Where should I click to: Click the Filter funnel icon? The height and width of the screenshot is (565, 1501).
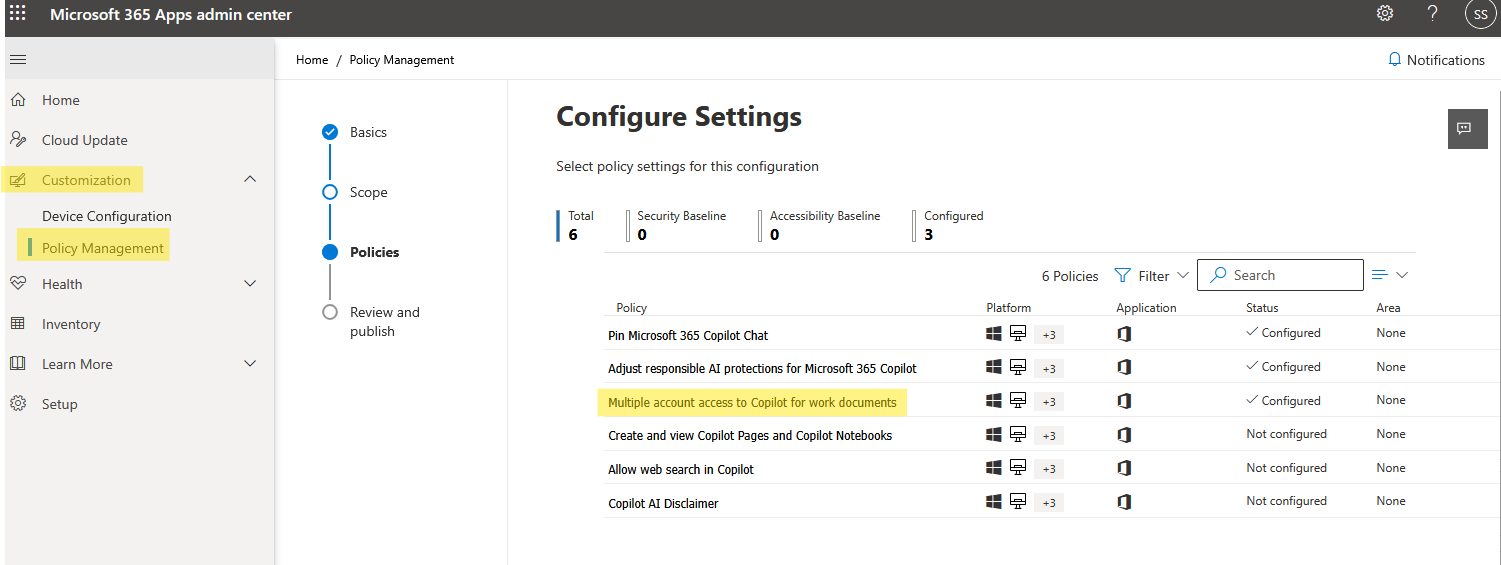click(x=1123, y=275)
